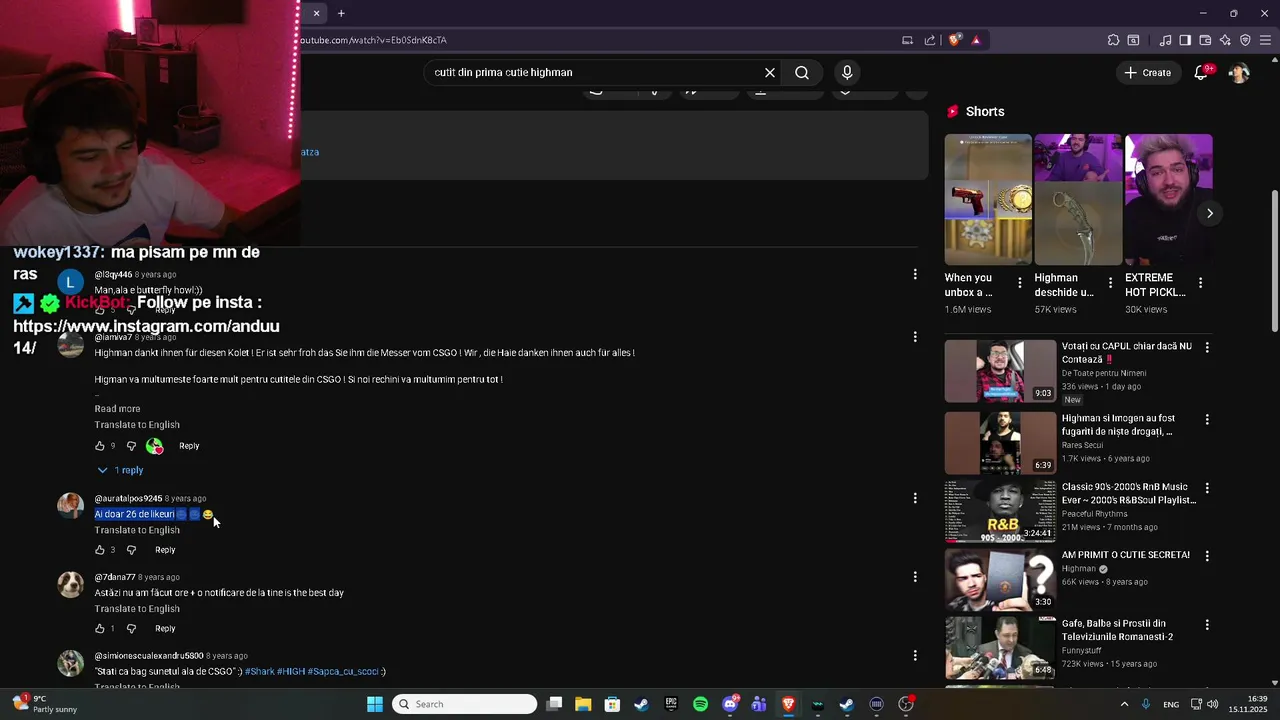Open 'When you unbox a...' Short thumbnail

pyautogui.click(x=988, y=199)
